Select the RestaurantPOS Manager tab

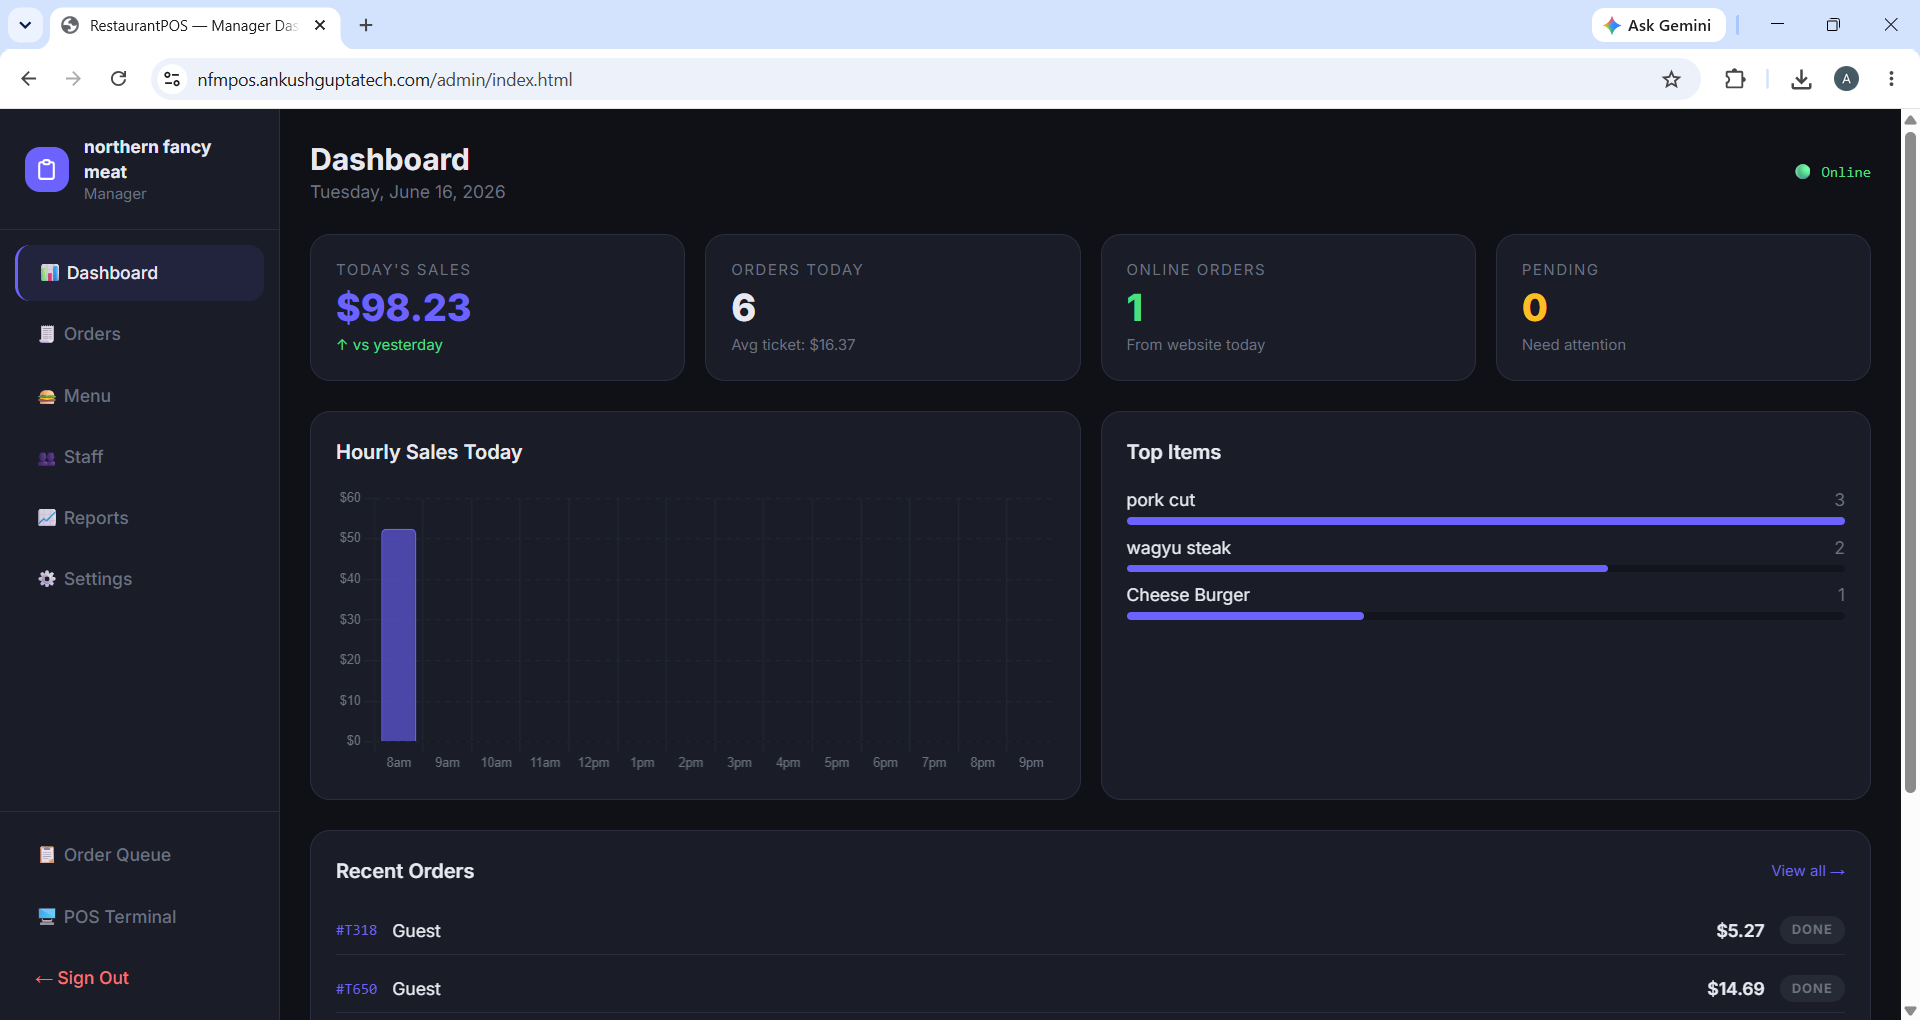point(195,26)
